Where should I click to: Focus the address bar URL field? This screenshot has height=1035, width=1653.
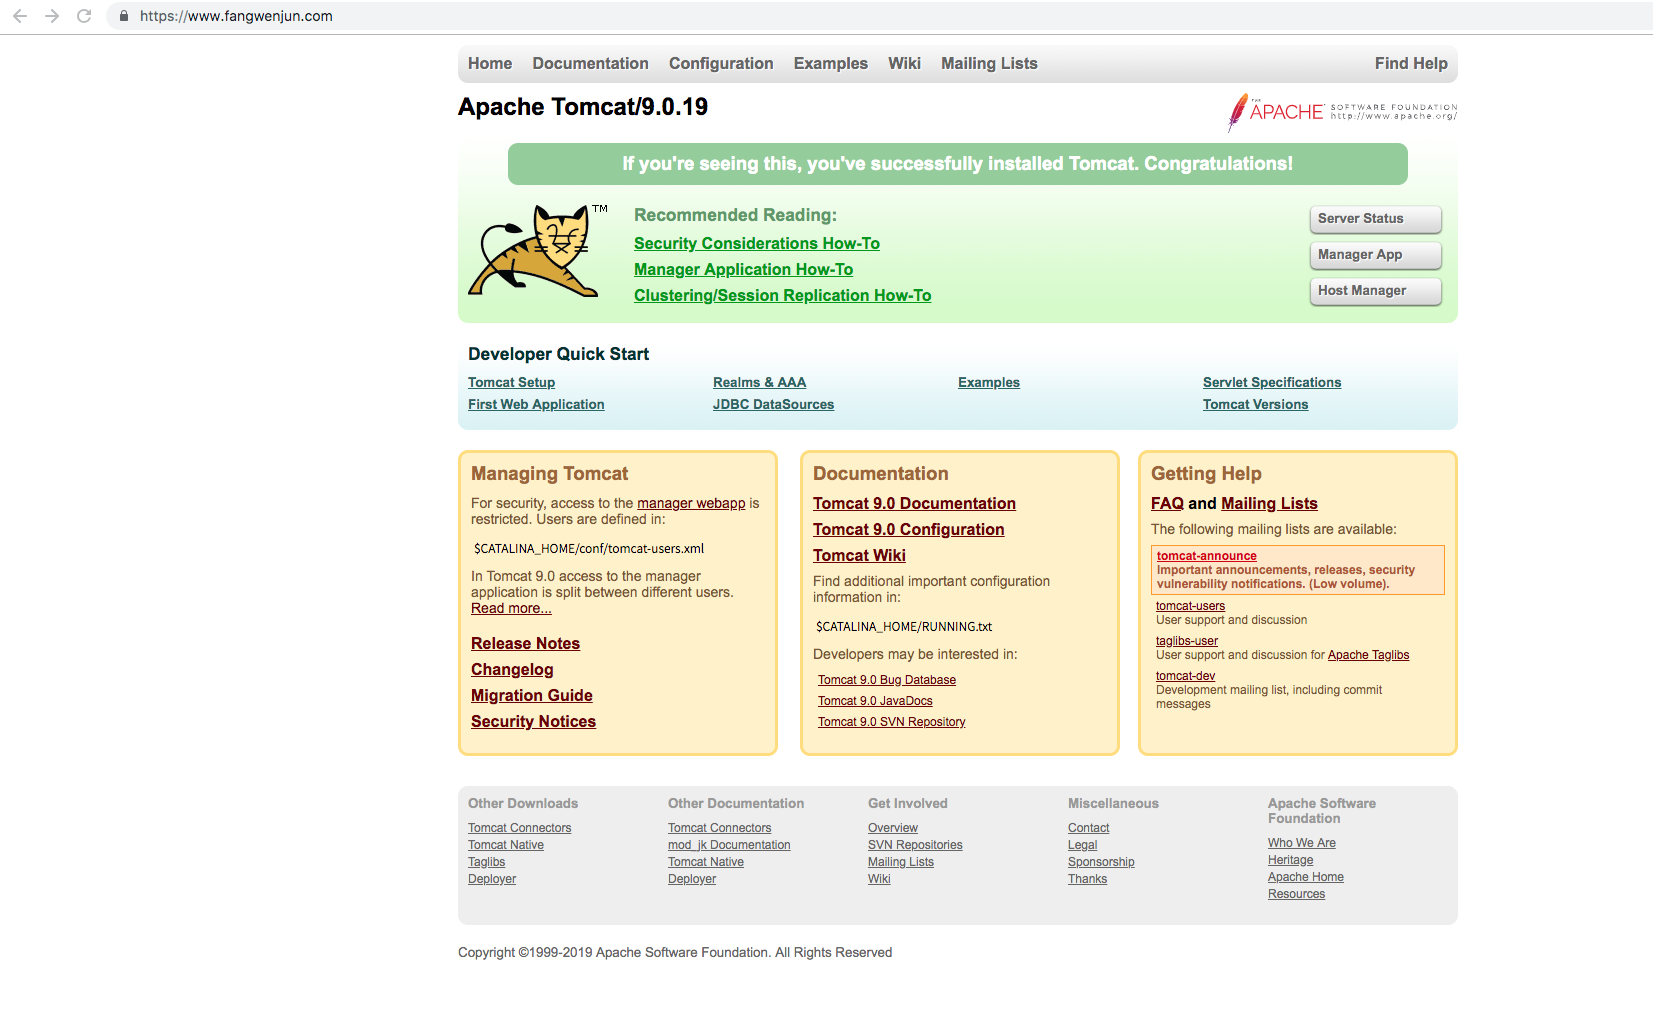[x=880, y=16]
